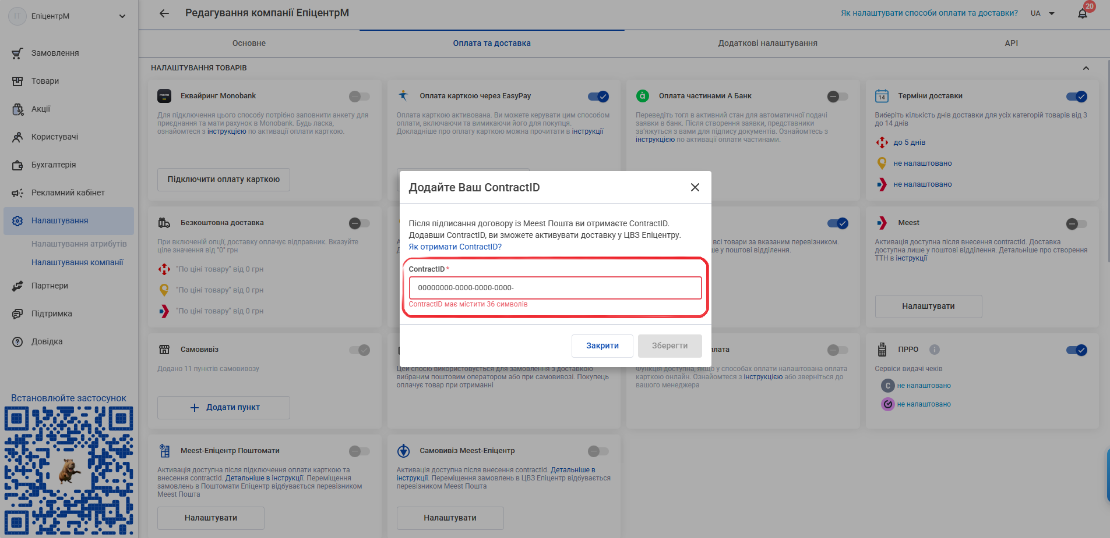Open Налаштування компанії submenu item
The image size is (1110, 538).
click(77, 262)
